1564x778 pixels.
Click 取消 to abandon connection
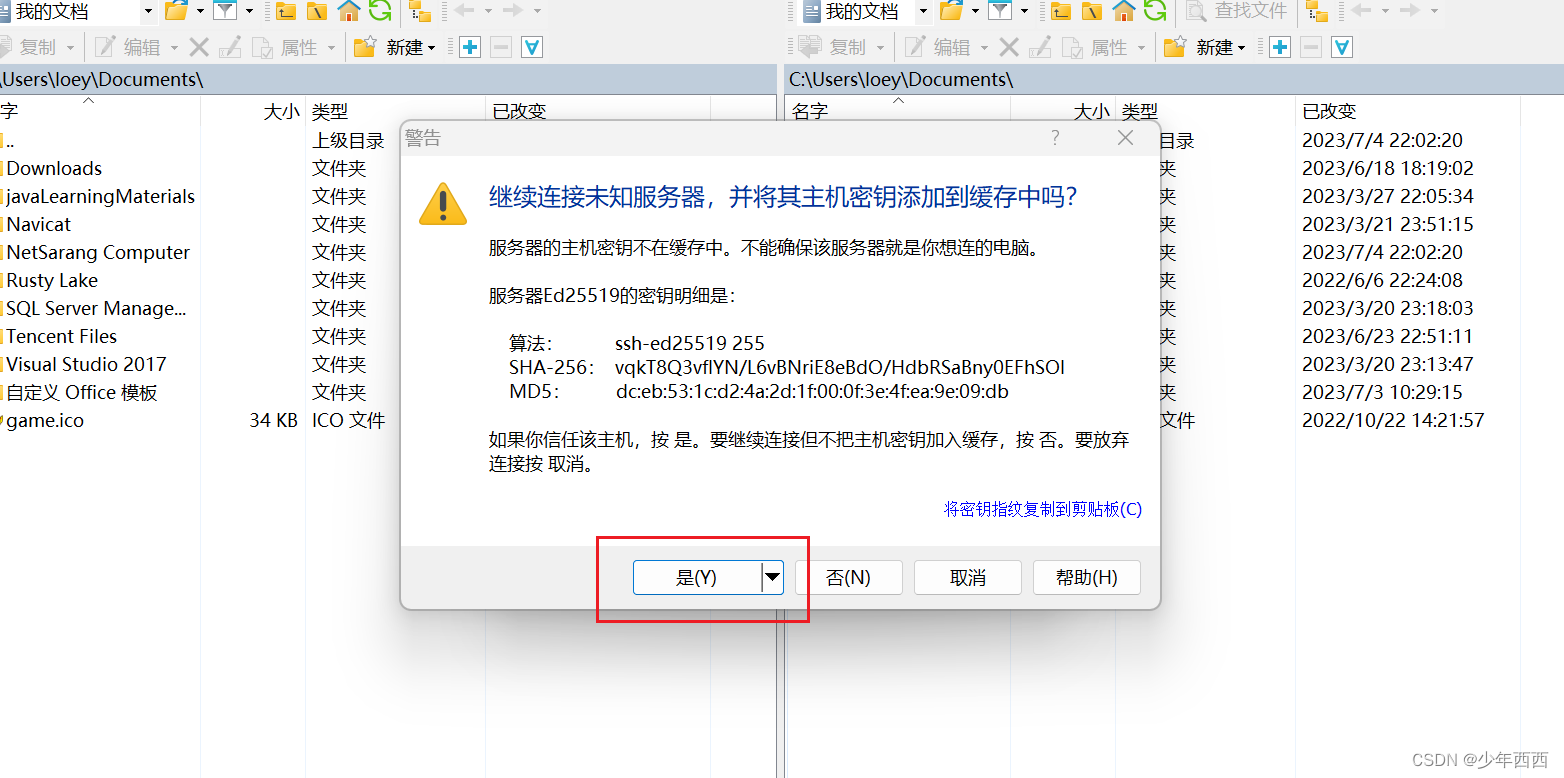pos(968,577)
